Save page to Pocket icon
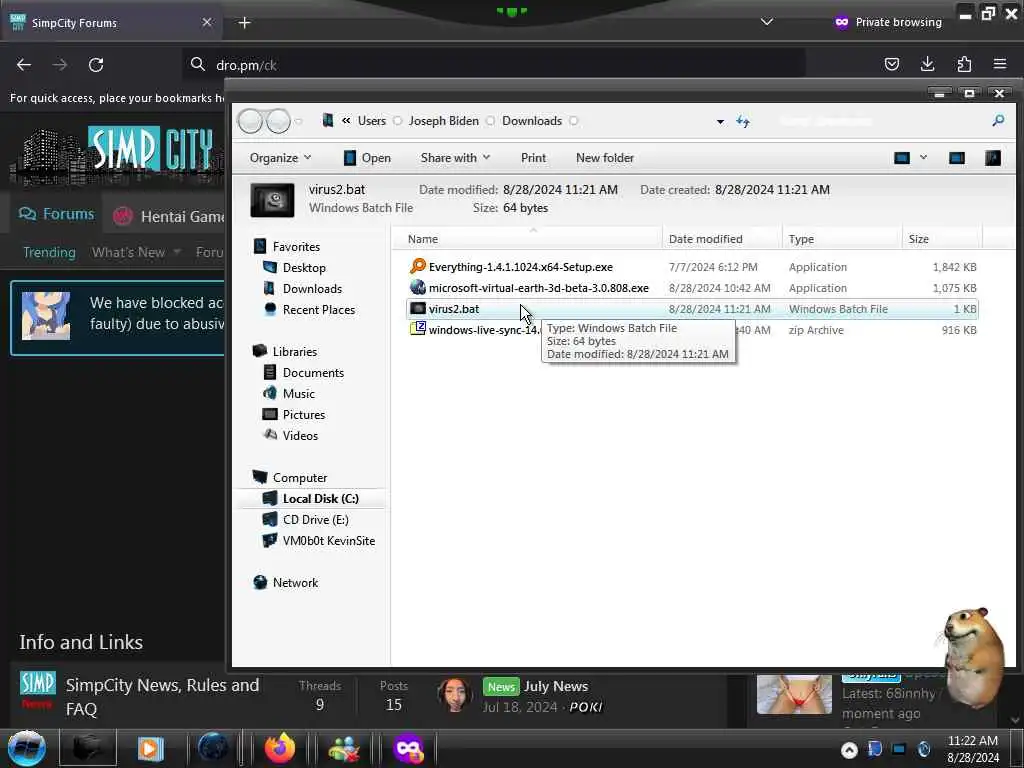 [891, 64]
